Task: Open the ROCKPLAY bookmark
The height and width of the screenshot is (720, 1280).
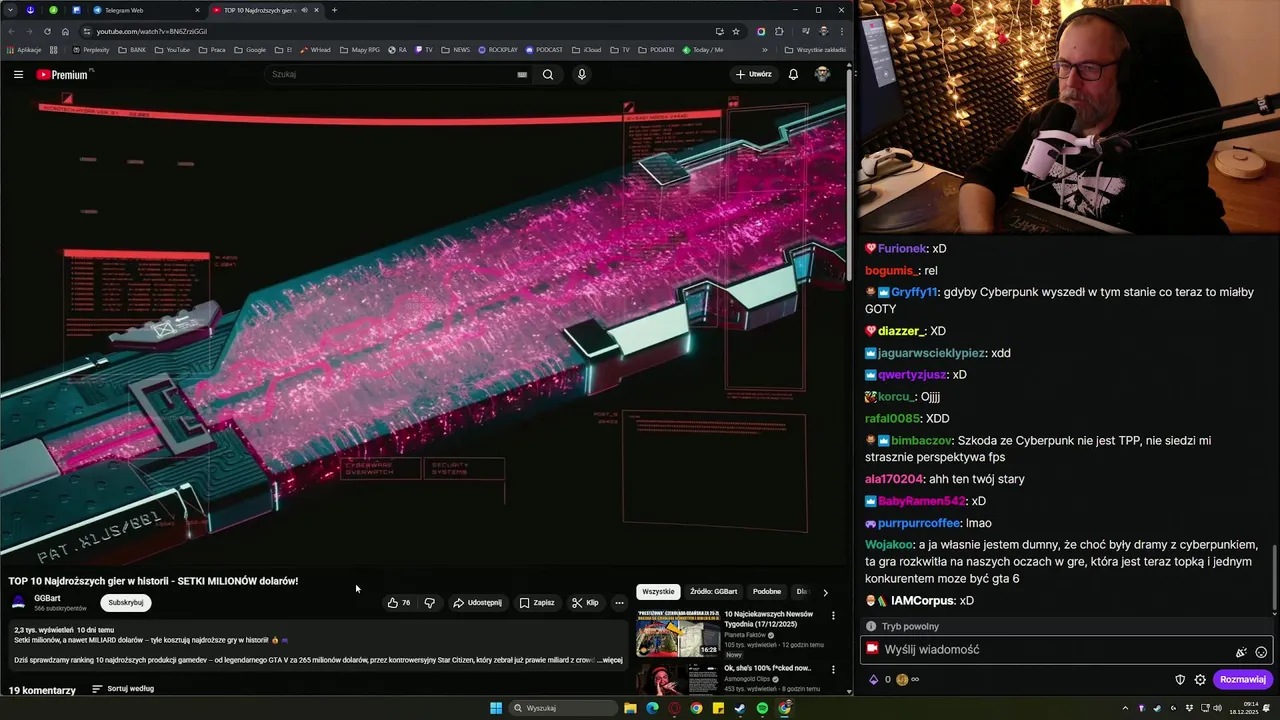Action: click(x=498, y=49)
